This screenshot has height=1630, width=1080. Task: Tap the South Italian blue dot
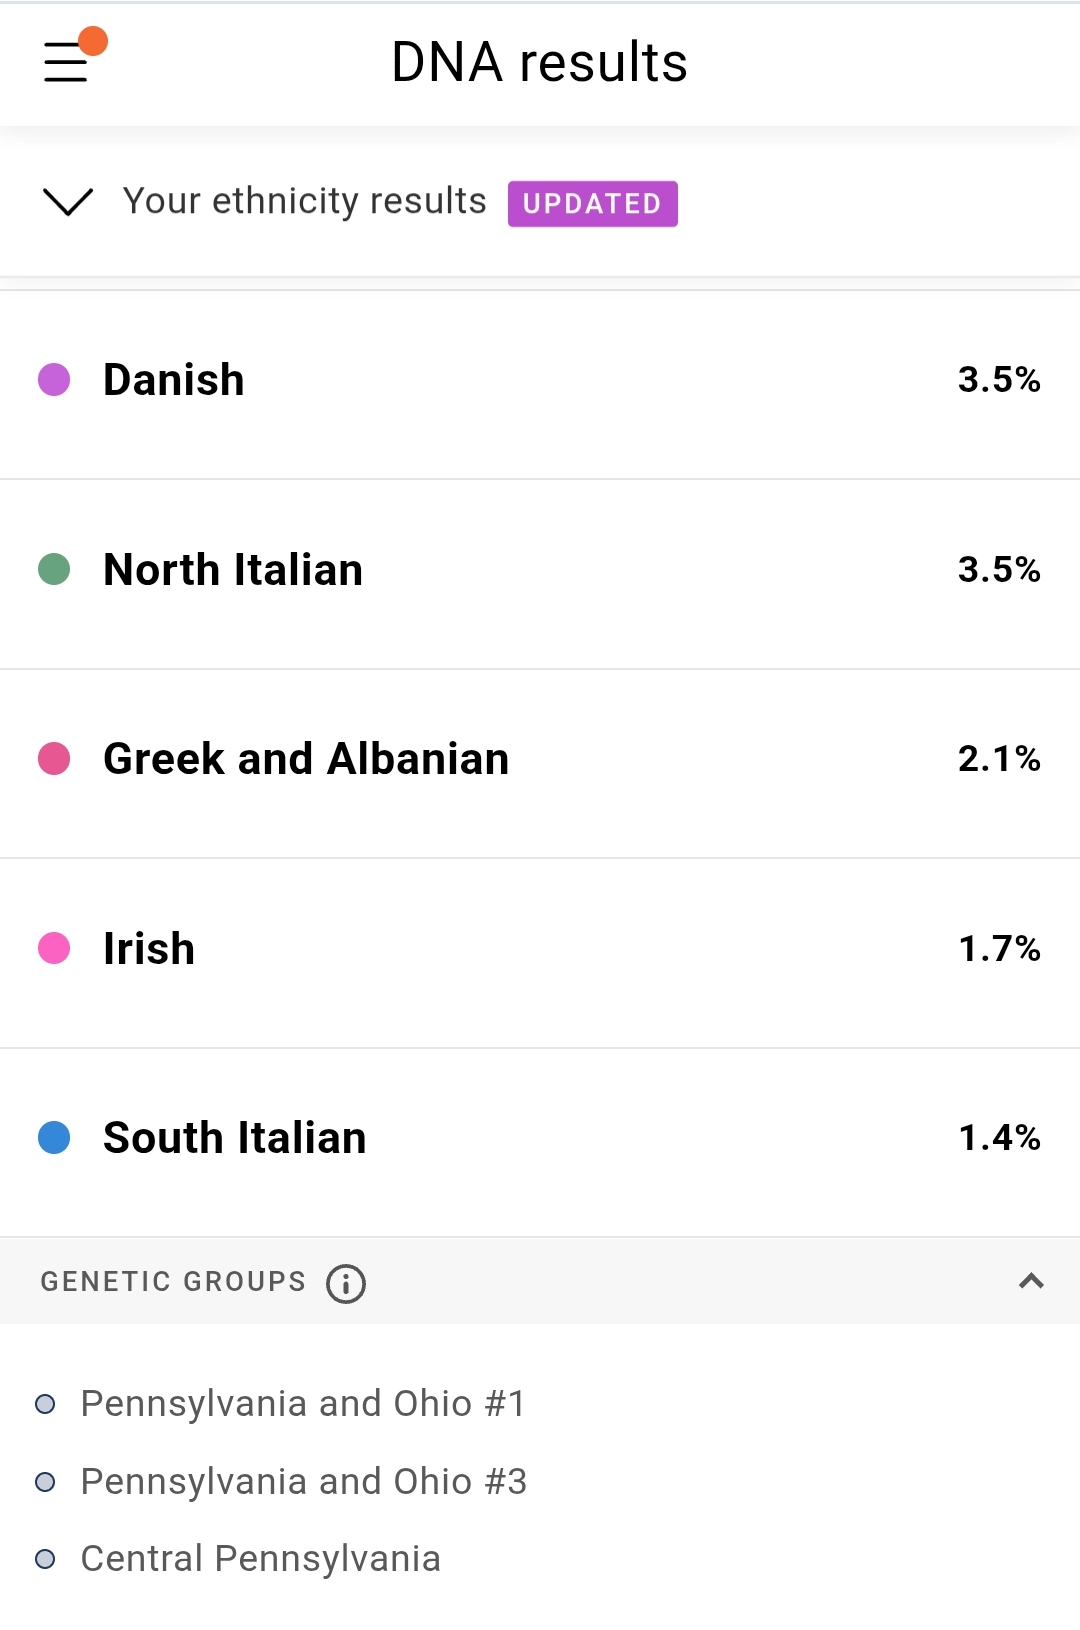pyautogui.click(x=54, y=1137)
